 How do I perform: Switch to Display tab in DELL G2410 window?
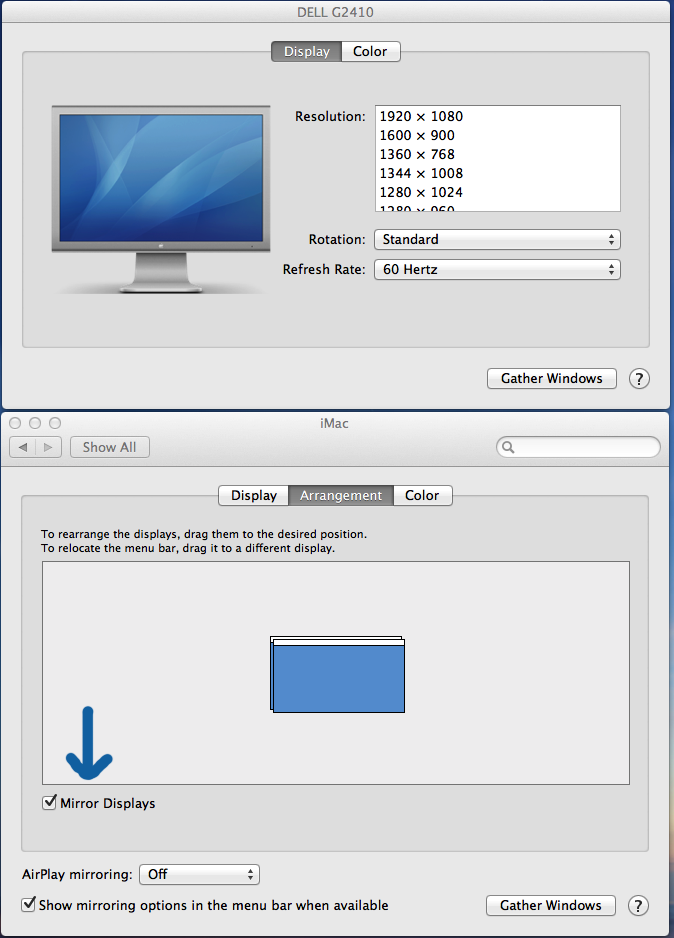click(306, 51)
